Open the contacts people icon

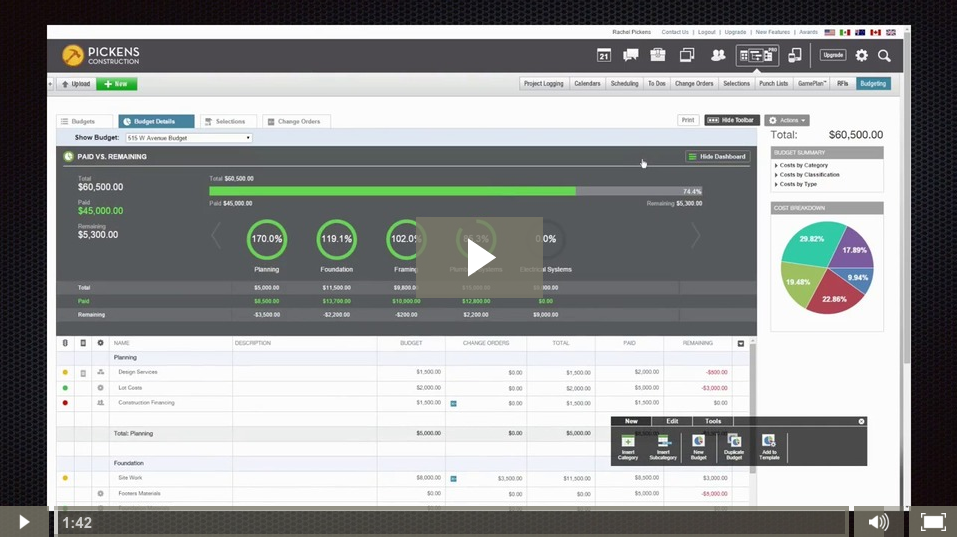pyautogui.click(x=718, y=56)
